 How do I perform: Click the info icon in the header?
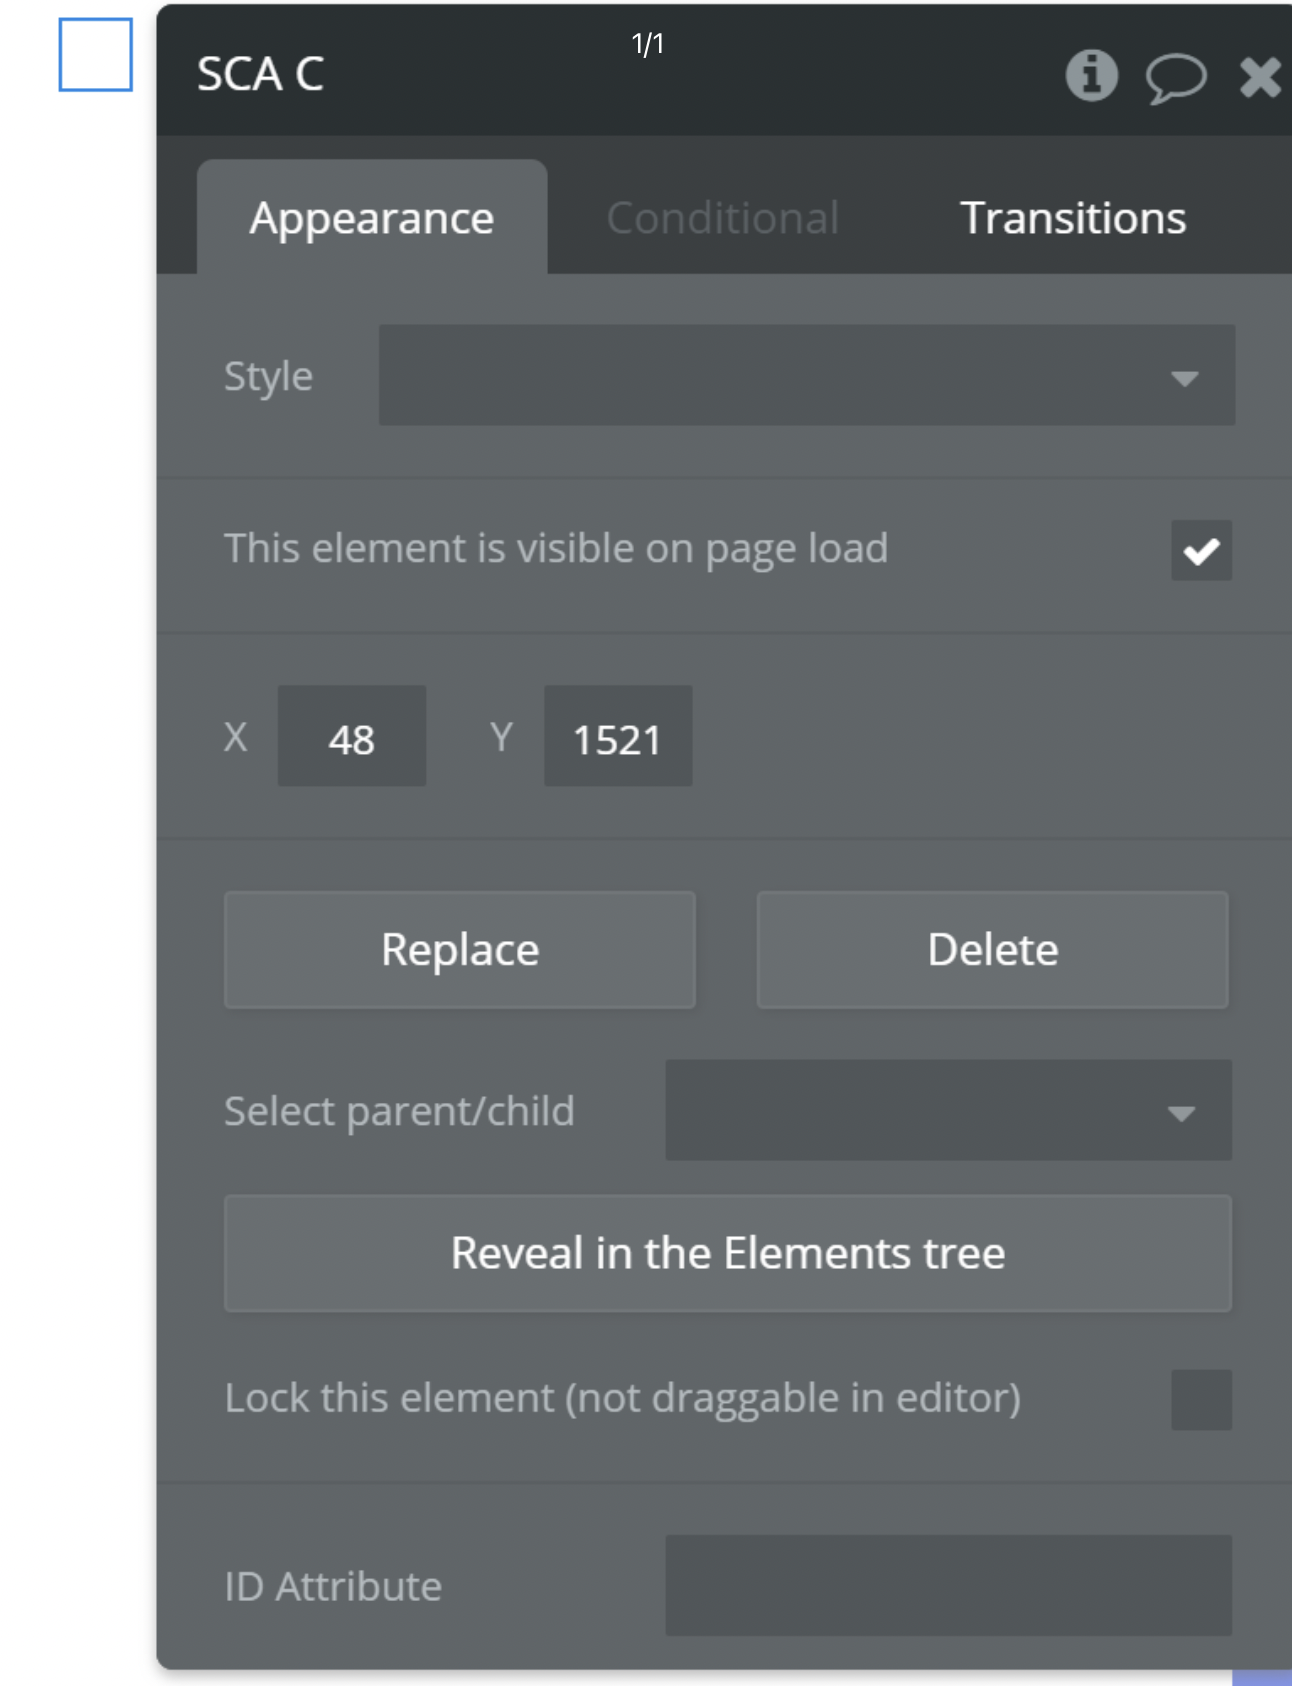click(1091, 75)
